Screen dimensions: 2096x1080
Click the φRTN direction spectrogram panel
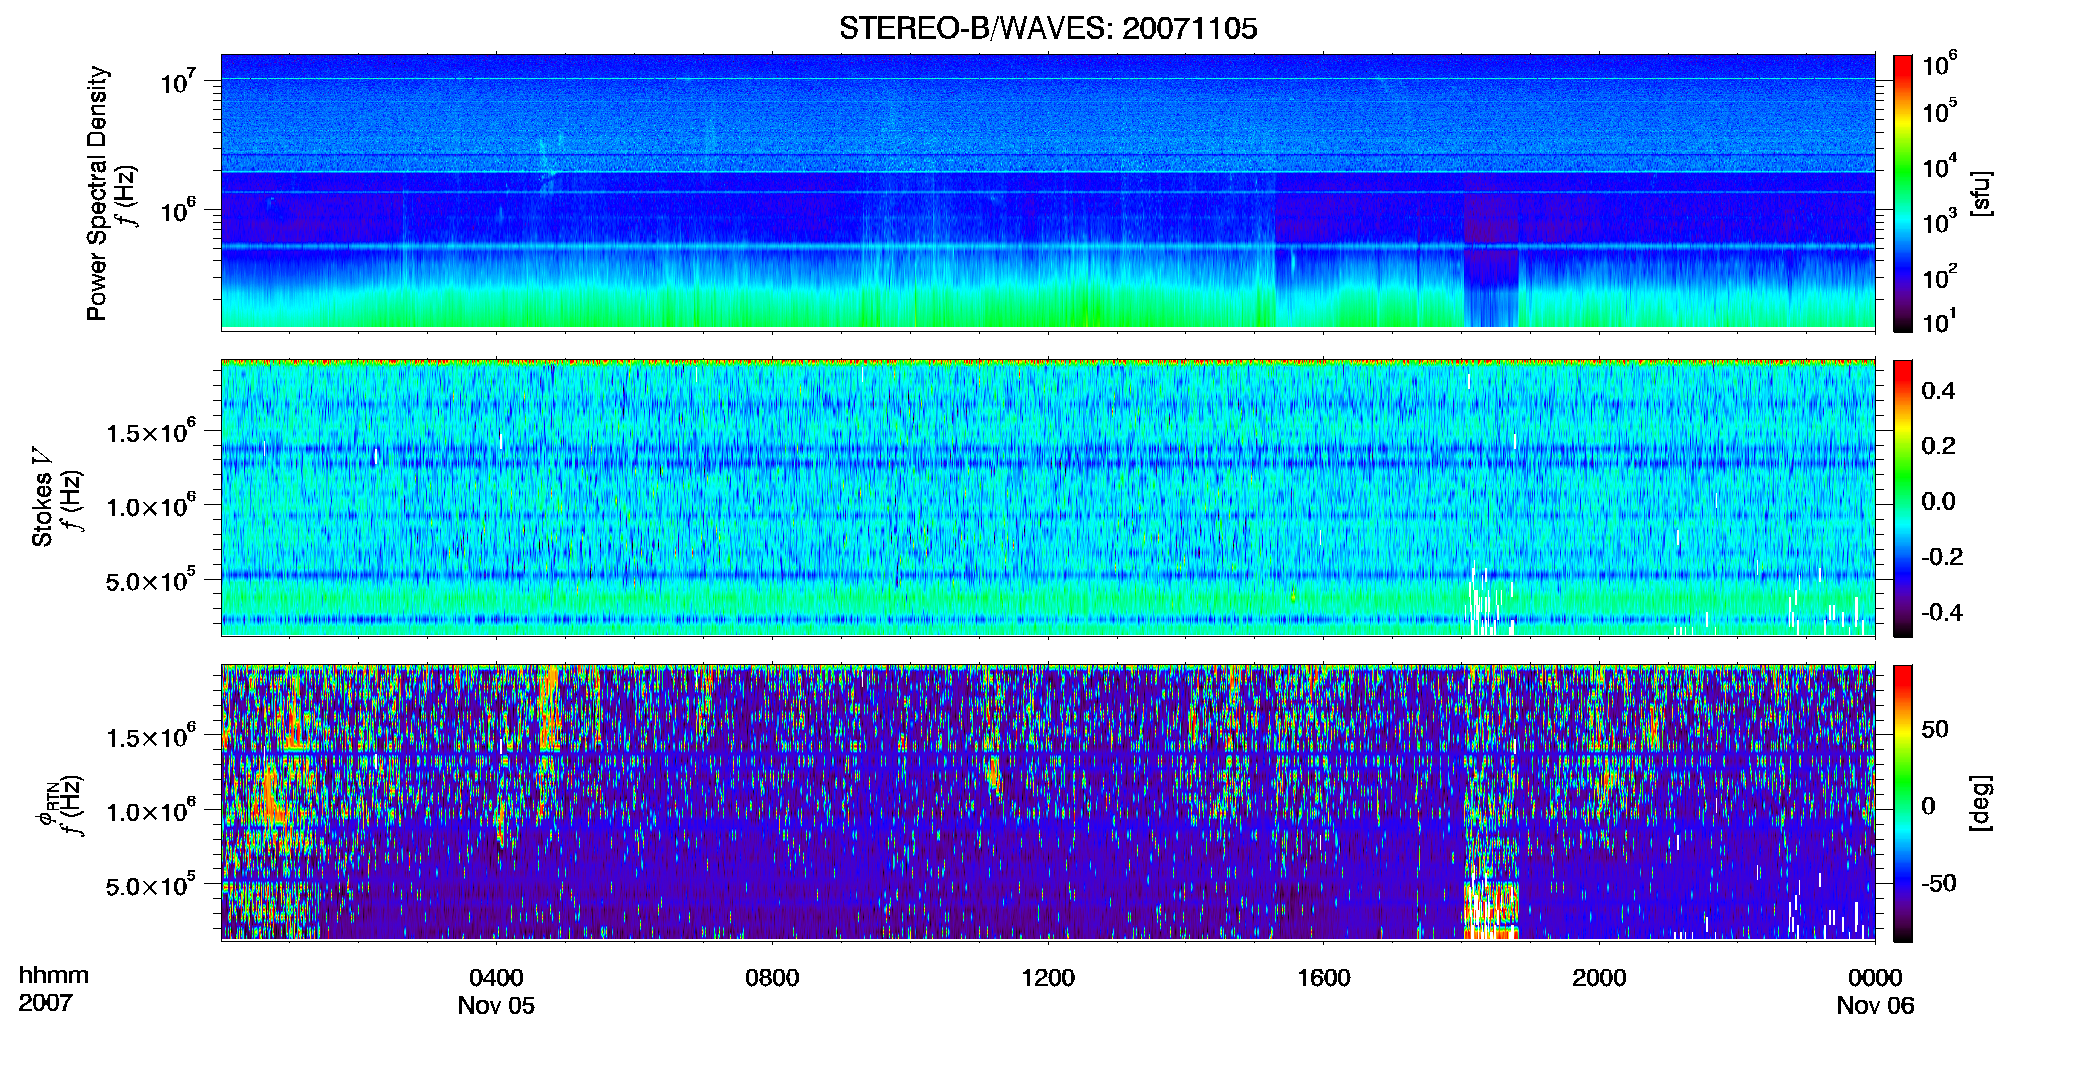(1048, 802)
